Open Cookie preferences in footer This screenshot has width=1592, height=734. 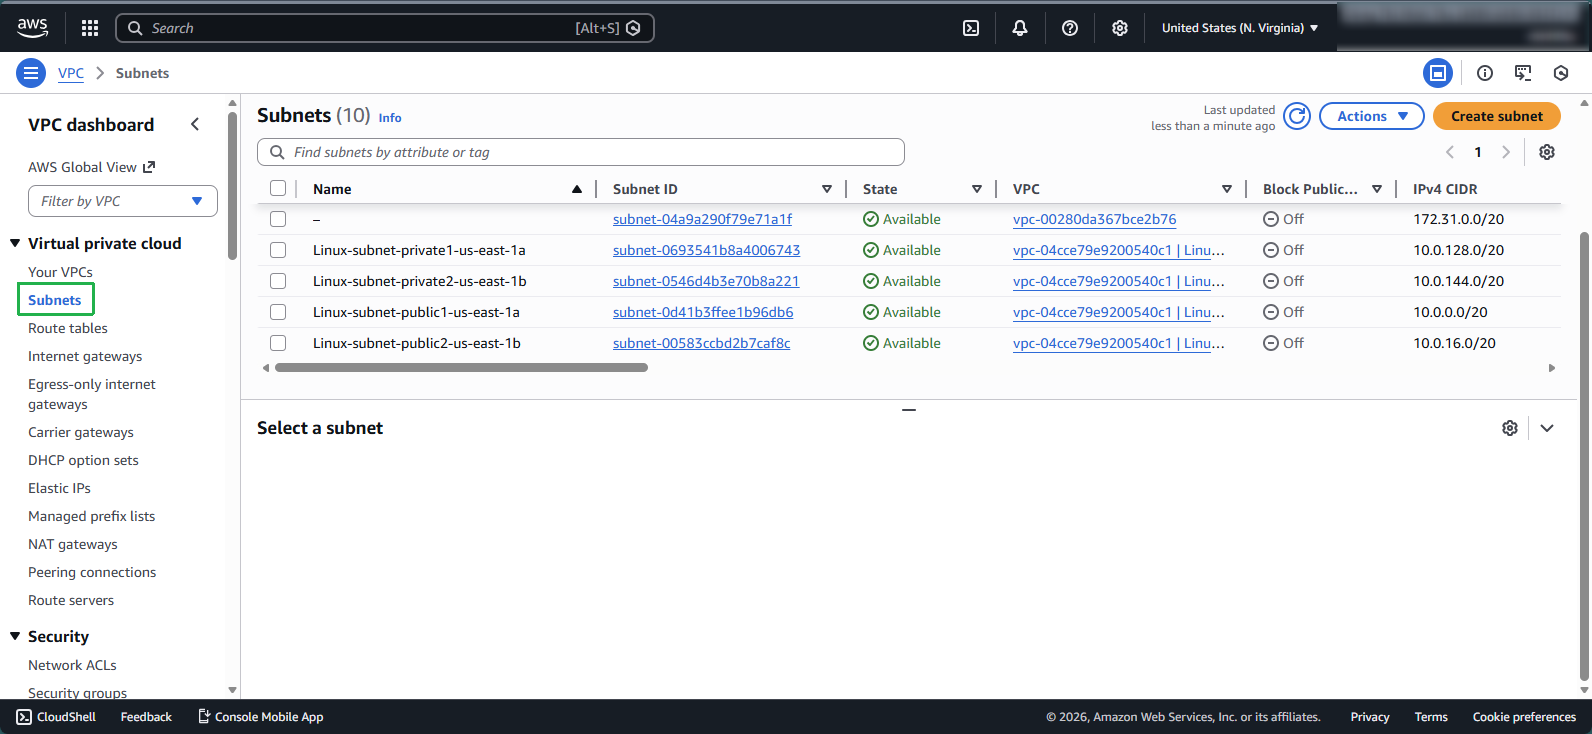pos(1524,717)
